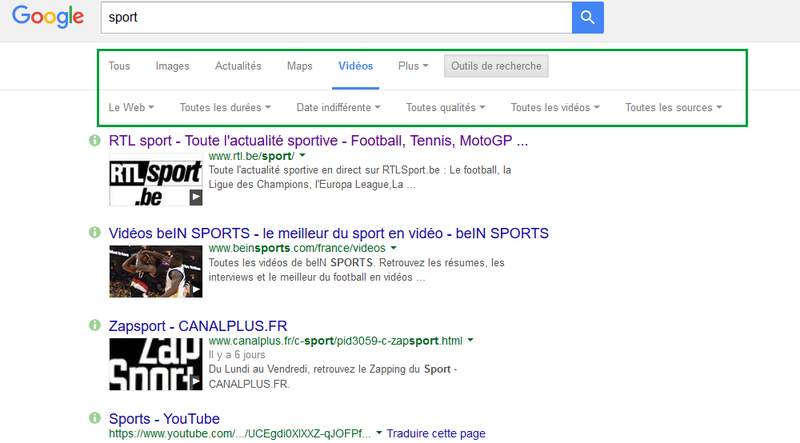Click the 'Il y a 6 jours' text
800x443 pixels.
click(x=237, y=355)
